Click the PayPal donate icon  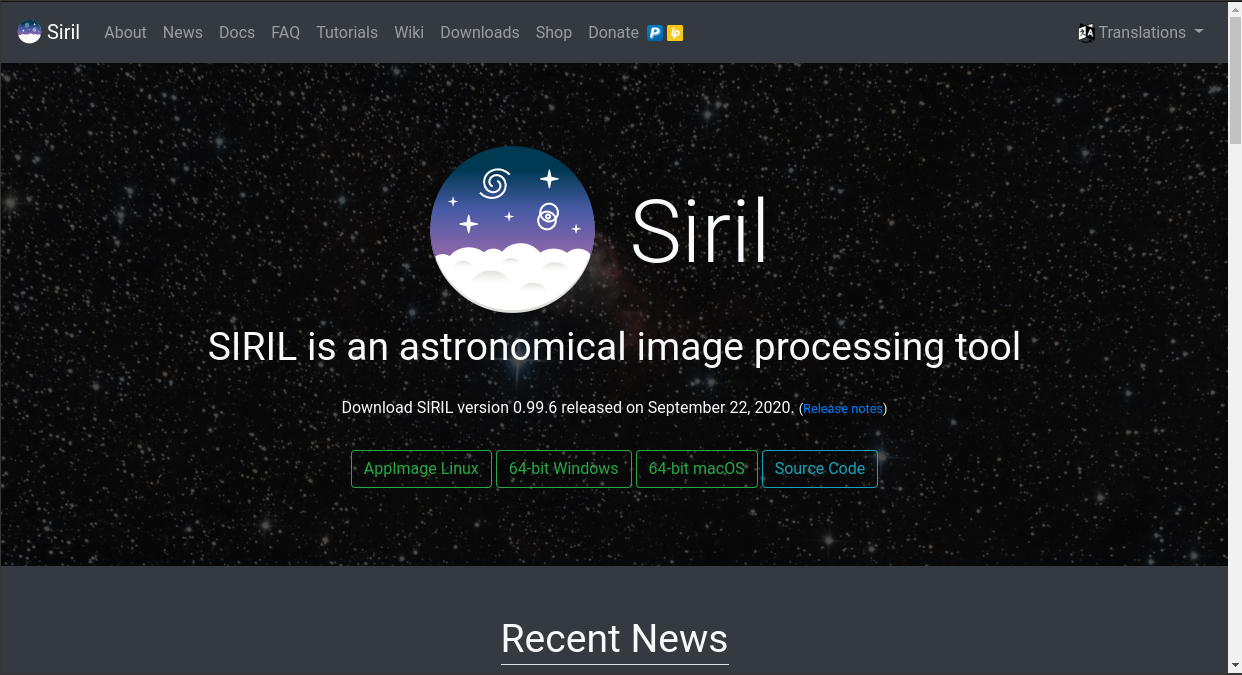coord(655,33)
